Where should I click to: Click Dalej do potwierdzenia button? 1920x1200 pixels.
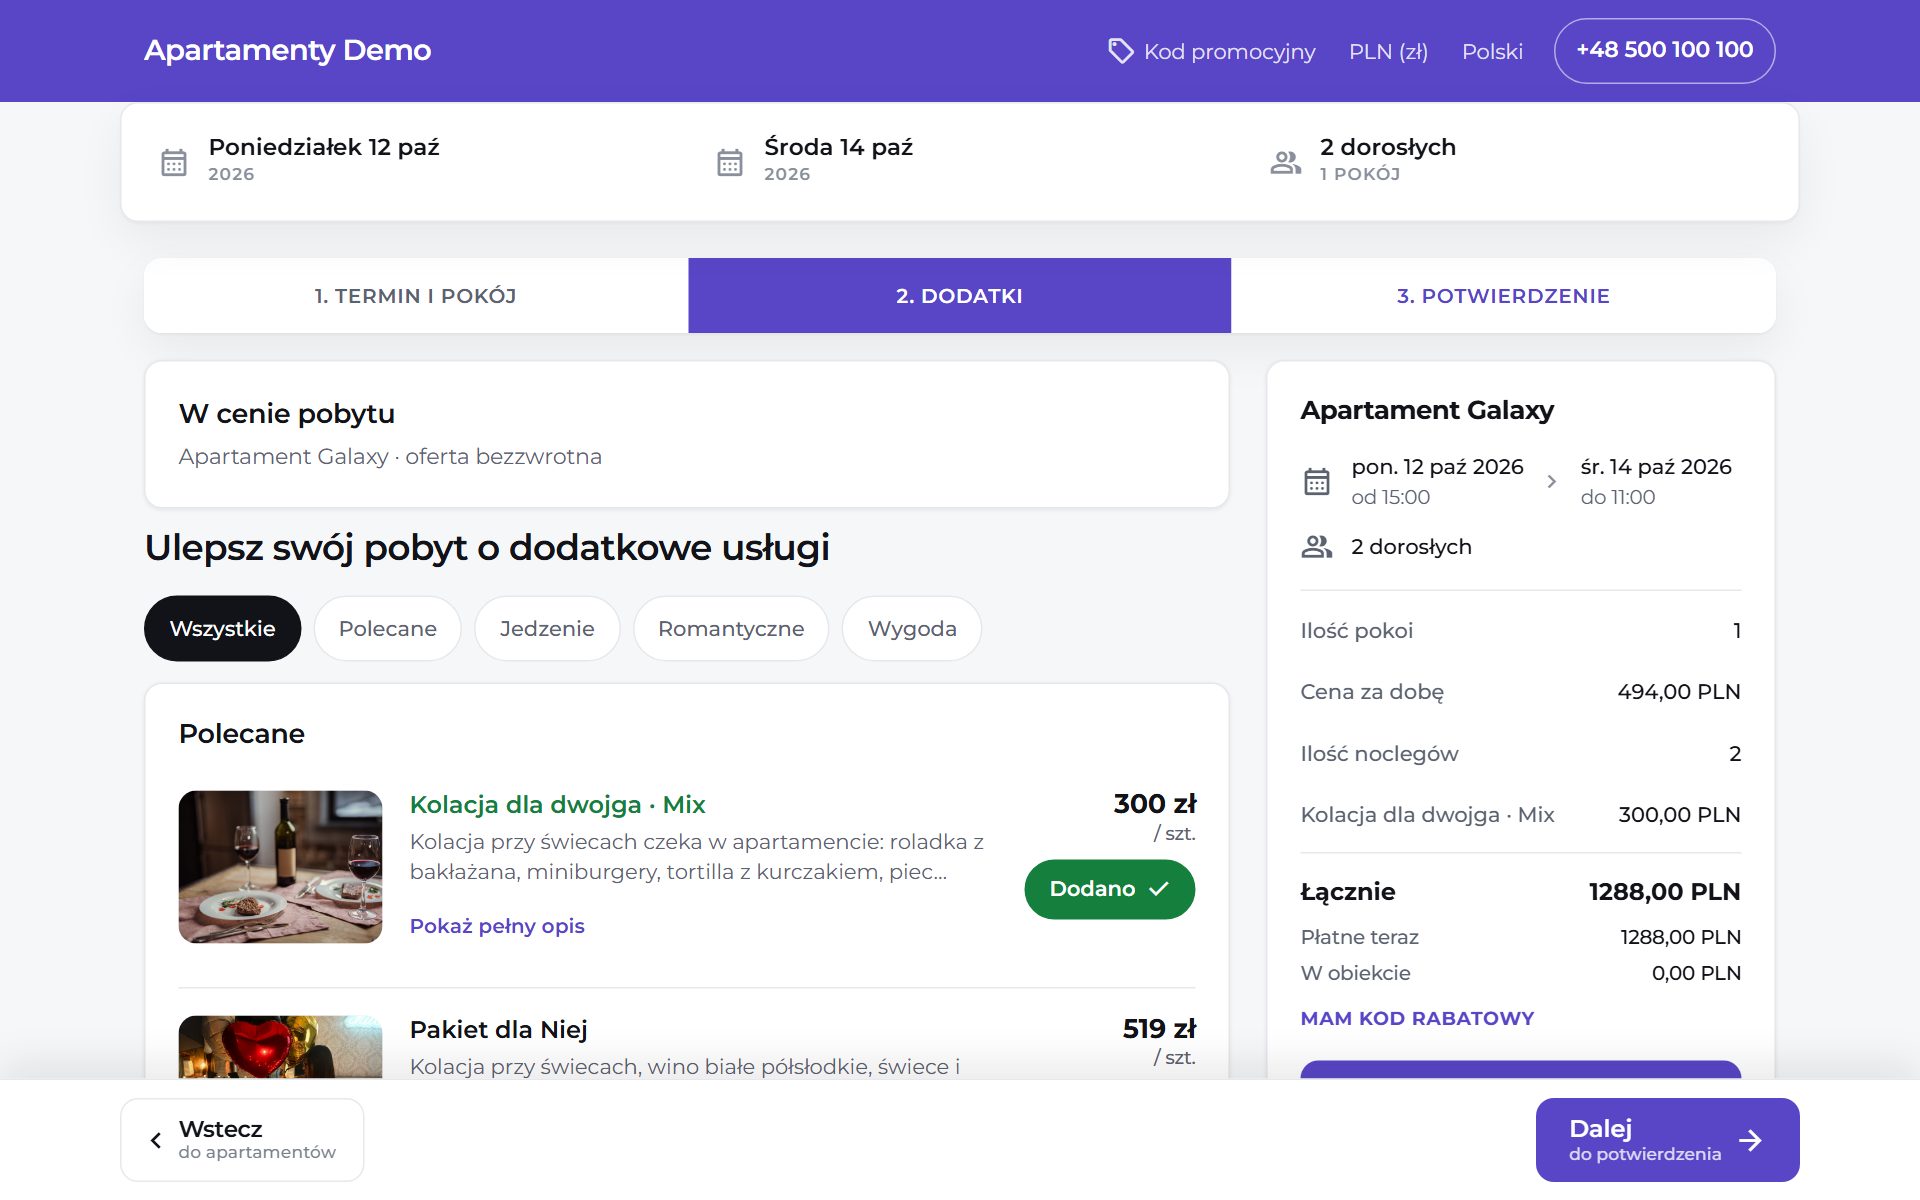(x=1667, y=1140)
